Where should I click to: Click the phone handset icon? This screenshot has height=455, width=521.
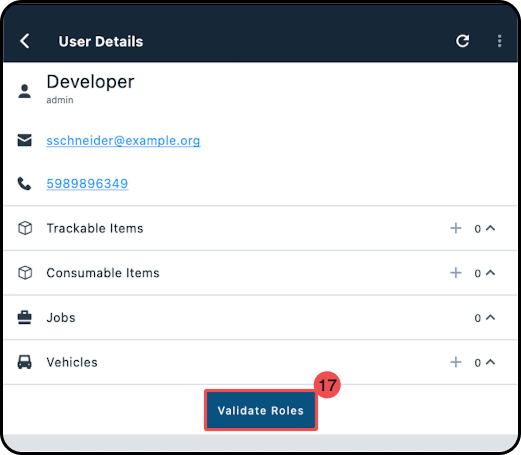coord(24,184)
